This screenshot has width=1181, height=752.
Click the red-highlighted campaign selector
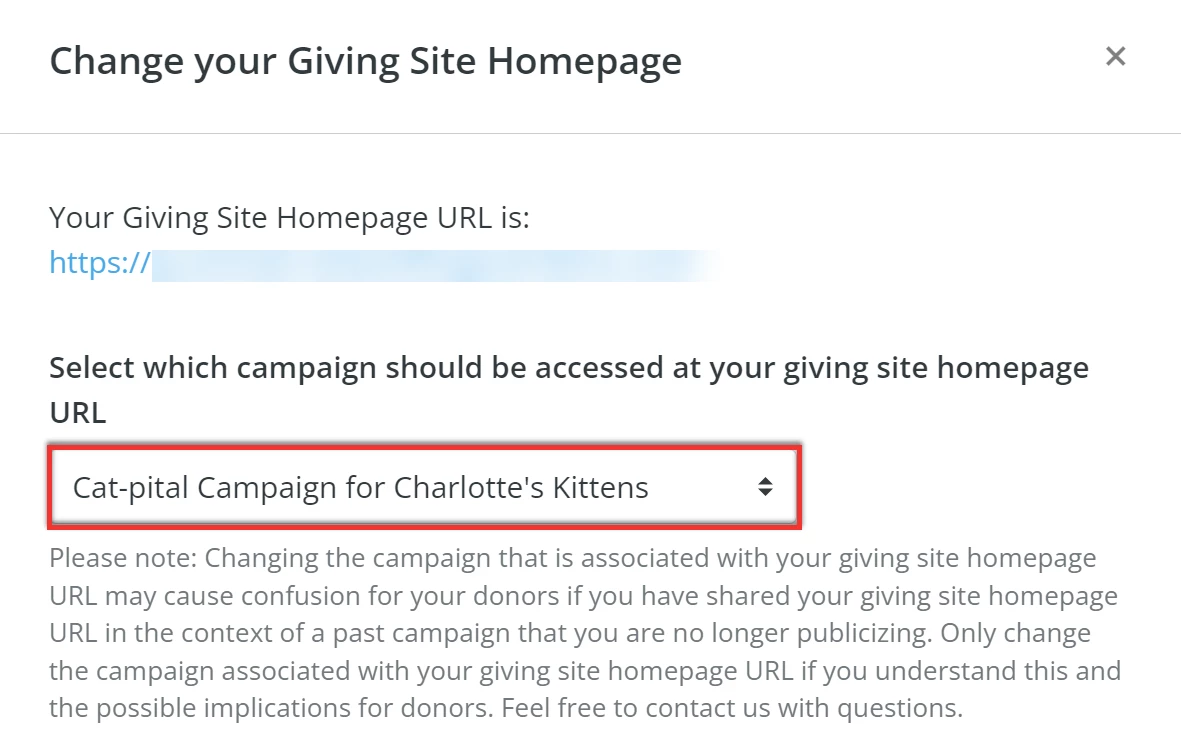[x=424, y=487]
